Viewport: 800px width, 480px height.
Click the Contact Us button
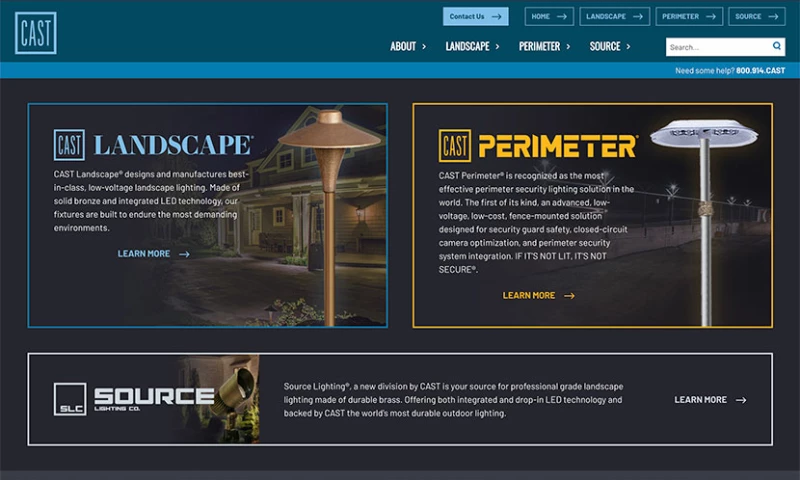pyautogui.click(x=476, y=16)
